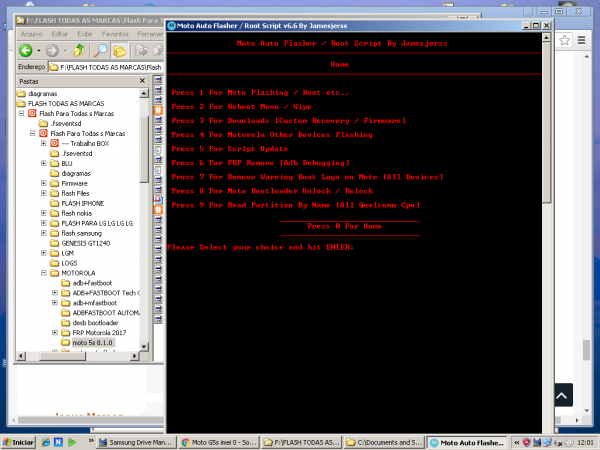Expand the ADB+FASTBOOT Tech folder node

coord(55,293)
